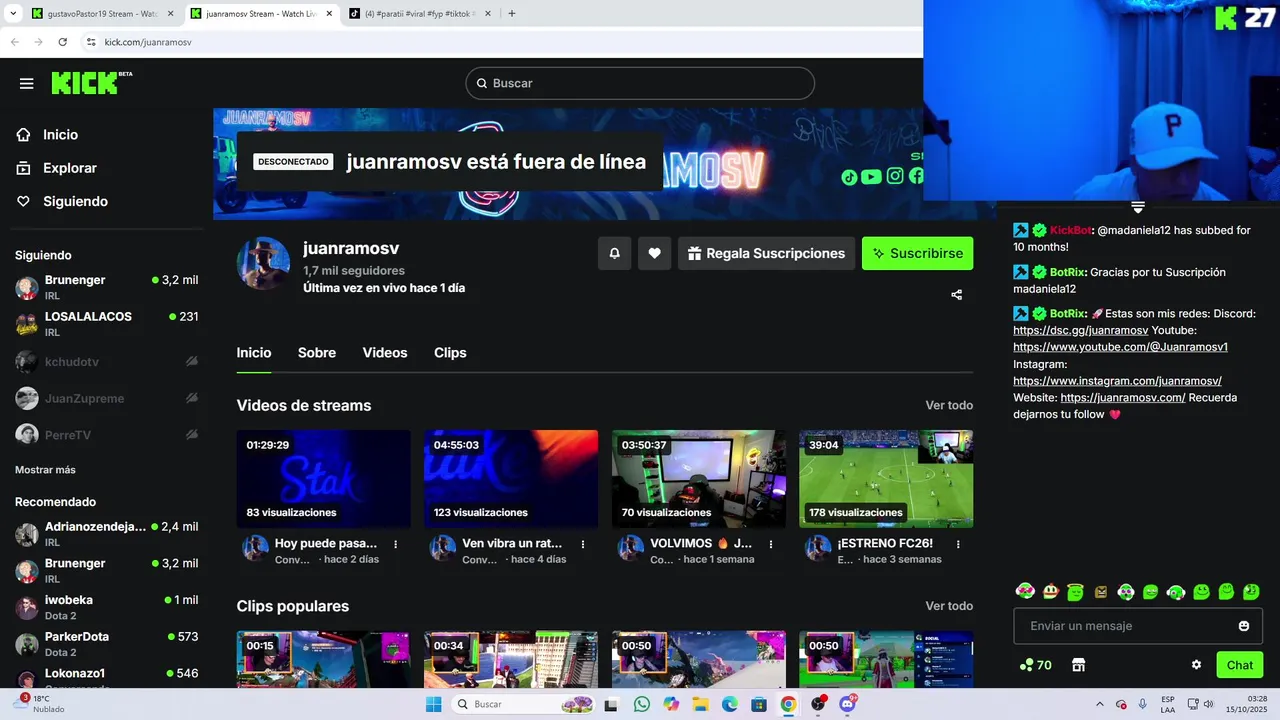Open PerreTV channel in the sidebar
Image resolution: width=1280 pixels, height=720 pixels.
[106, 435]
